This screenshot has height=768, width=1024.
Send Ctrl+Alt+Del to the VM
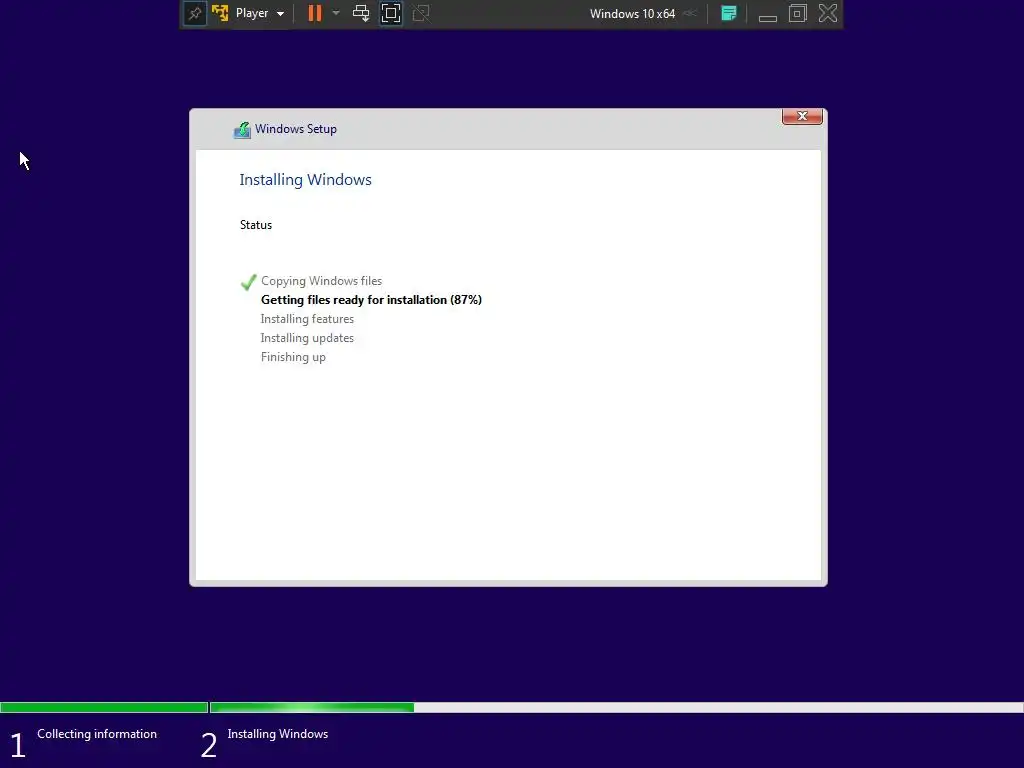361,13
